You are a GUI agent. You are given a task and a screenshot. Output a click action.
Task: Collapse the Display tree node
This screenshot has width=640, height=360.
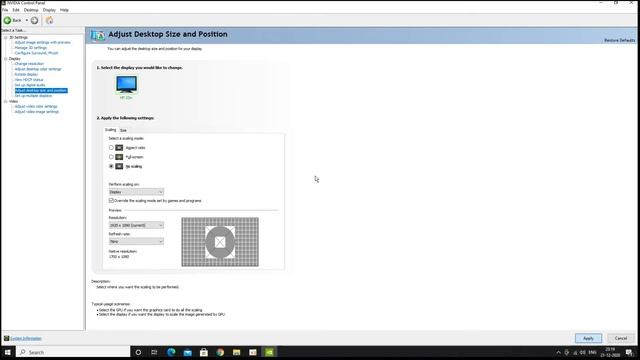(x=6, y=59)
